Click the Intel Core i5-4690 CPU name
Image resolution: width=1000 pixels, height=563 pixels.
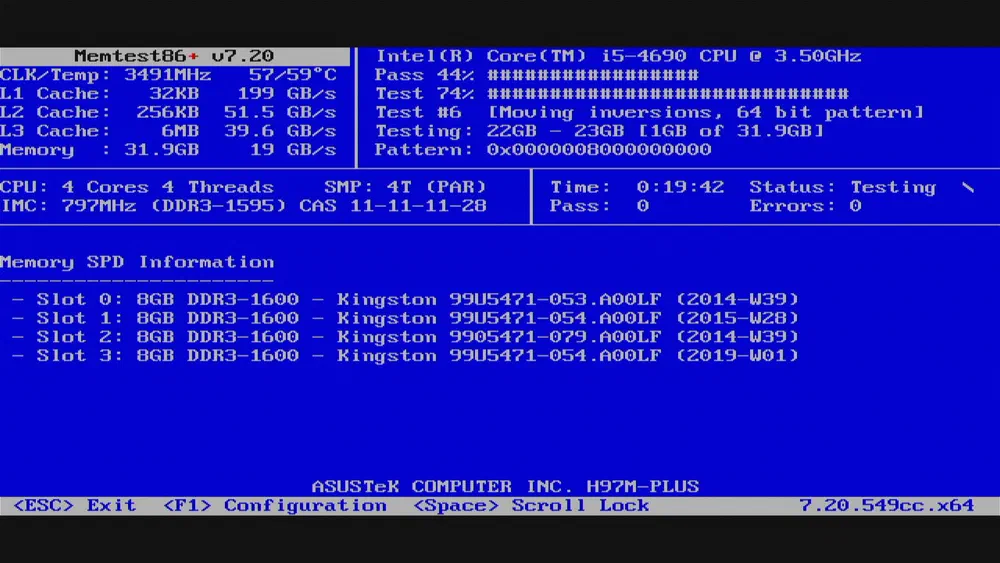618,56
